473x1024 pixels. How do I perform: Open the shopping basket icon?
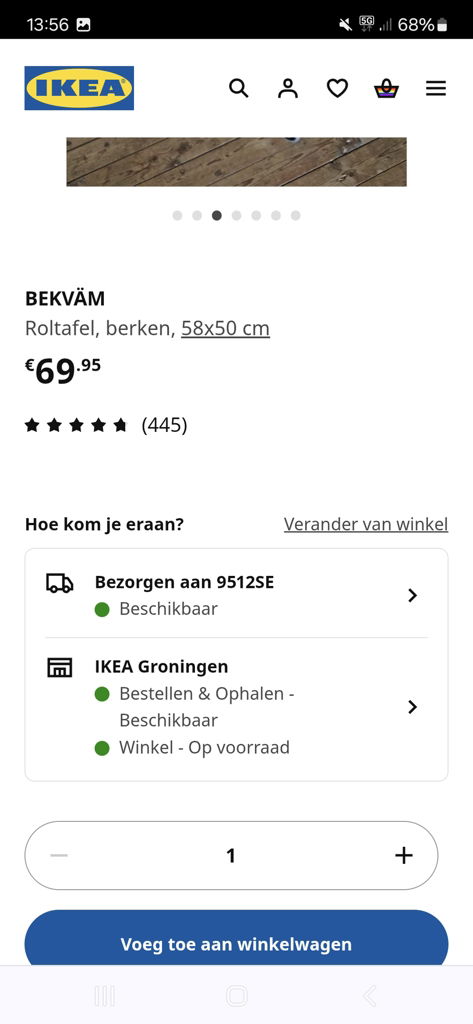[x=386, y=88]
